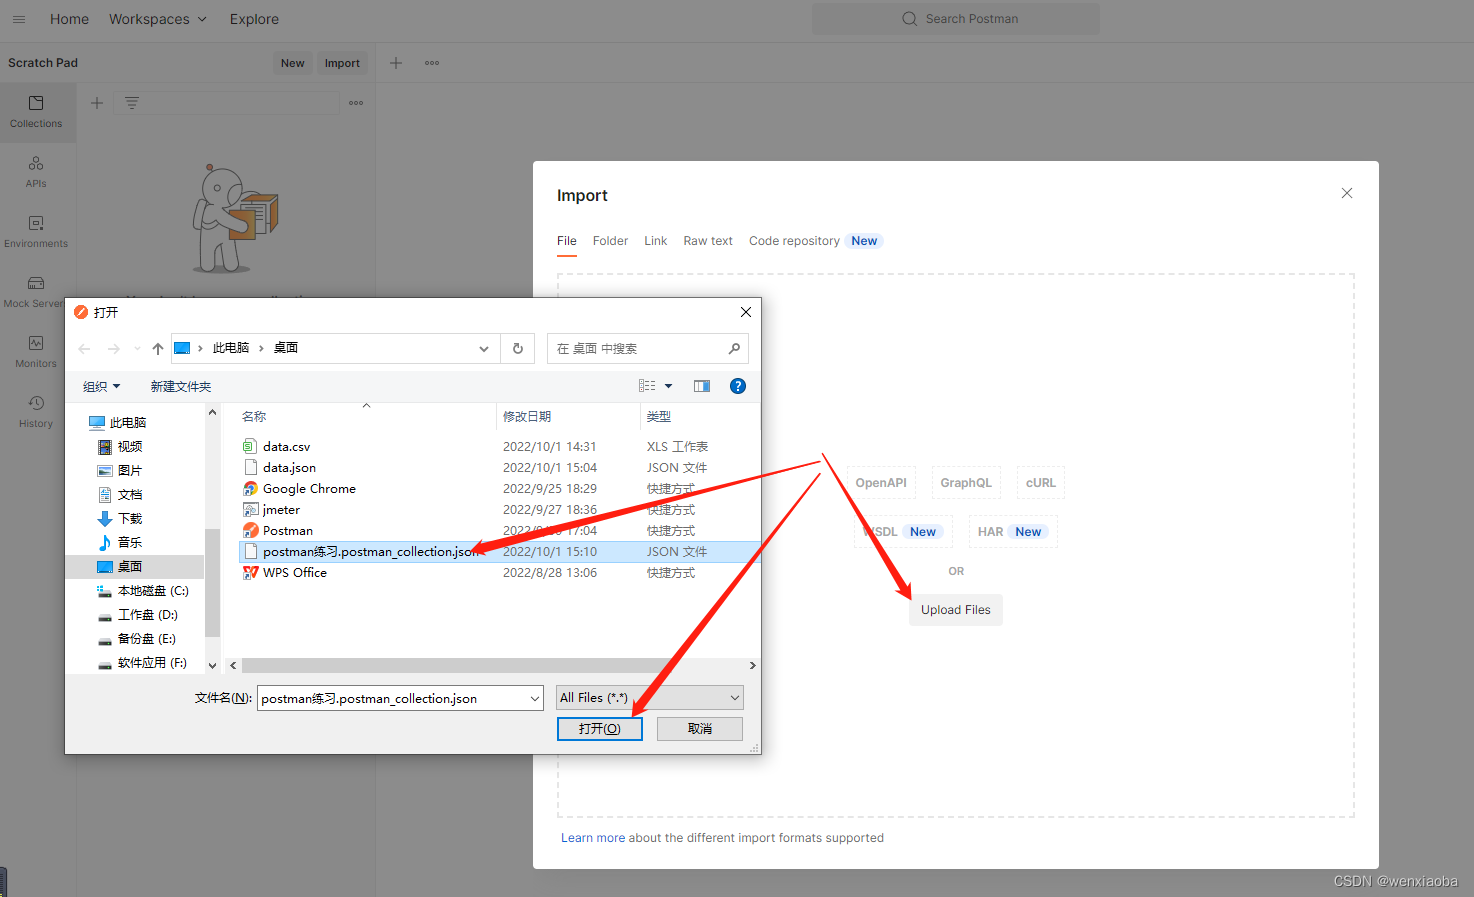Click 新建文件夹 new folder button
Screen dimensions: 1474x897
tap(181, 386)
